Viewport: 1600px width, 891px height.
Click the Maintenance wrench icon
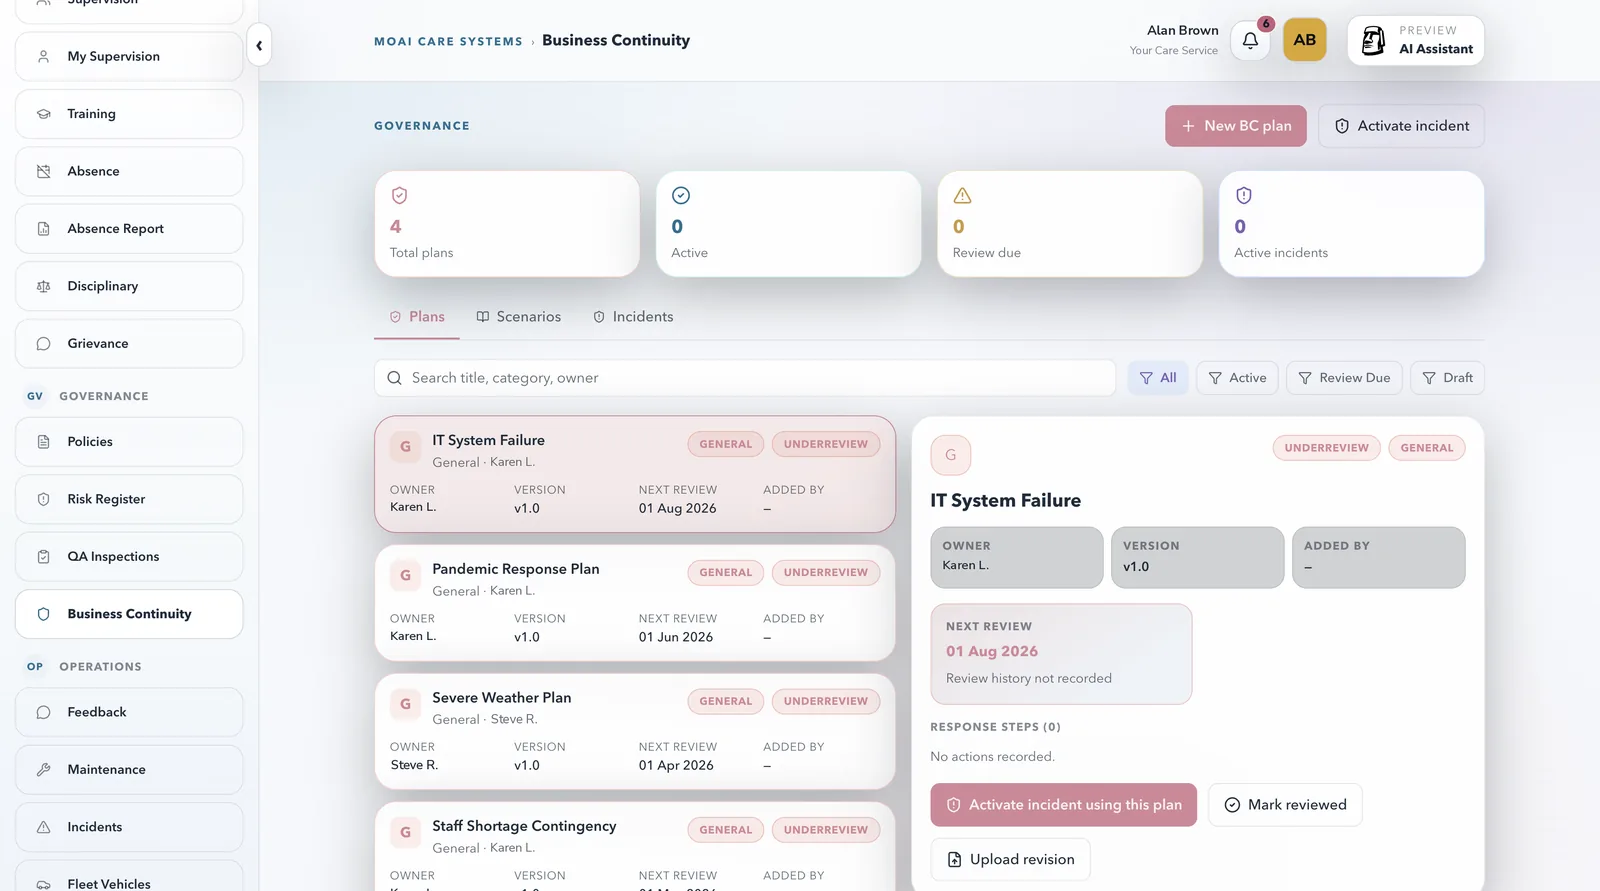point(43,770)
